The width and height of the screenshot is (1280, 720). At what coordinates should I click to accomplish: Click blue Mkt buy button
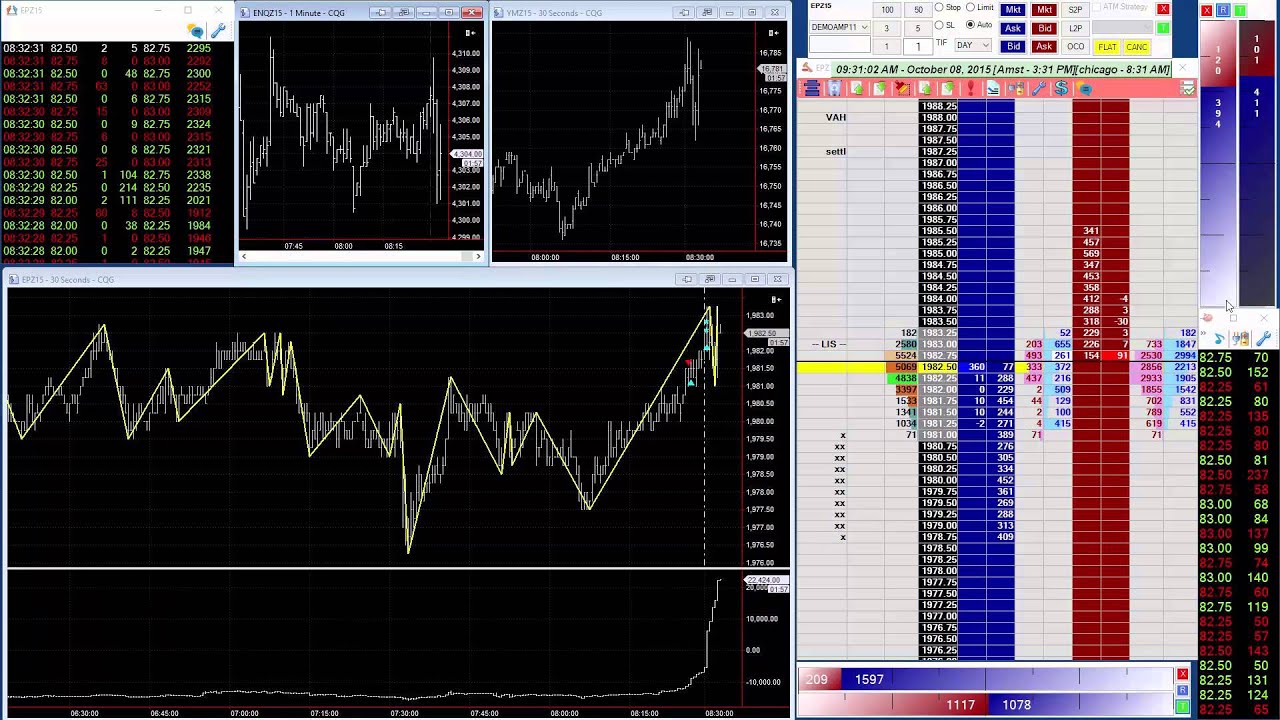[x=1013, y=10]
